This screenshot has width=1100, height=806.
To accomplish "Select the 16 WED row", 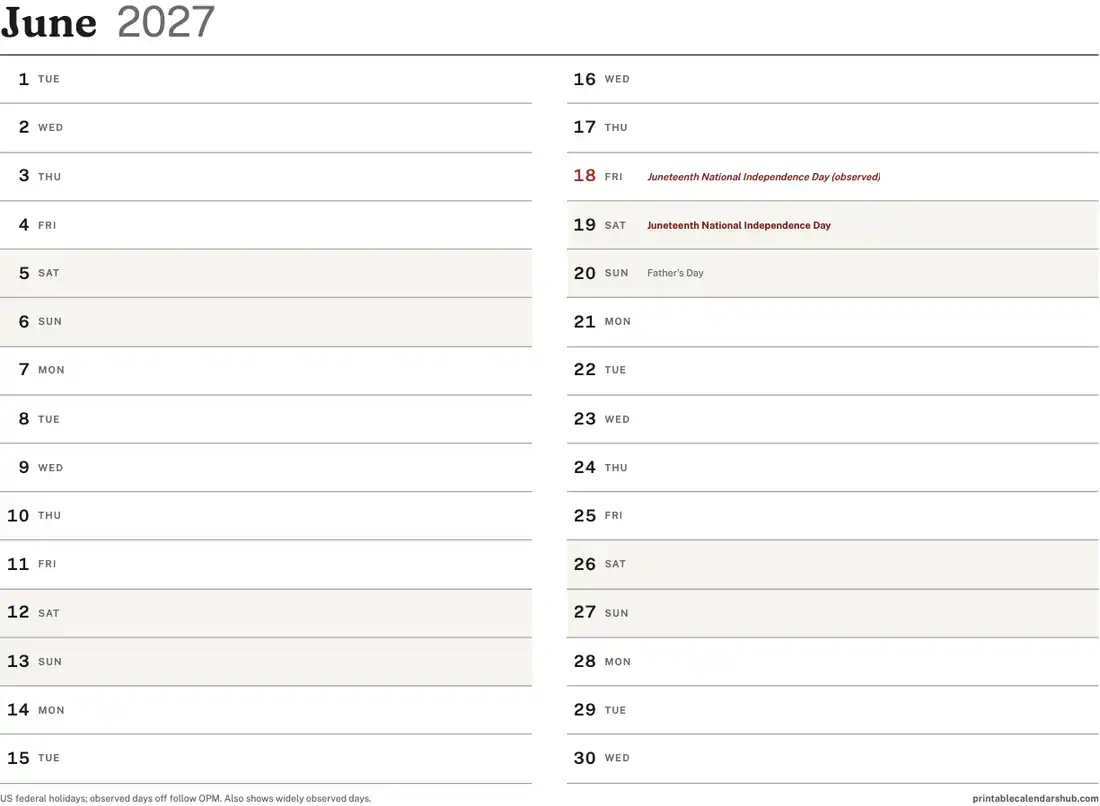I will pos(833,79).
